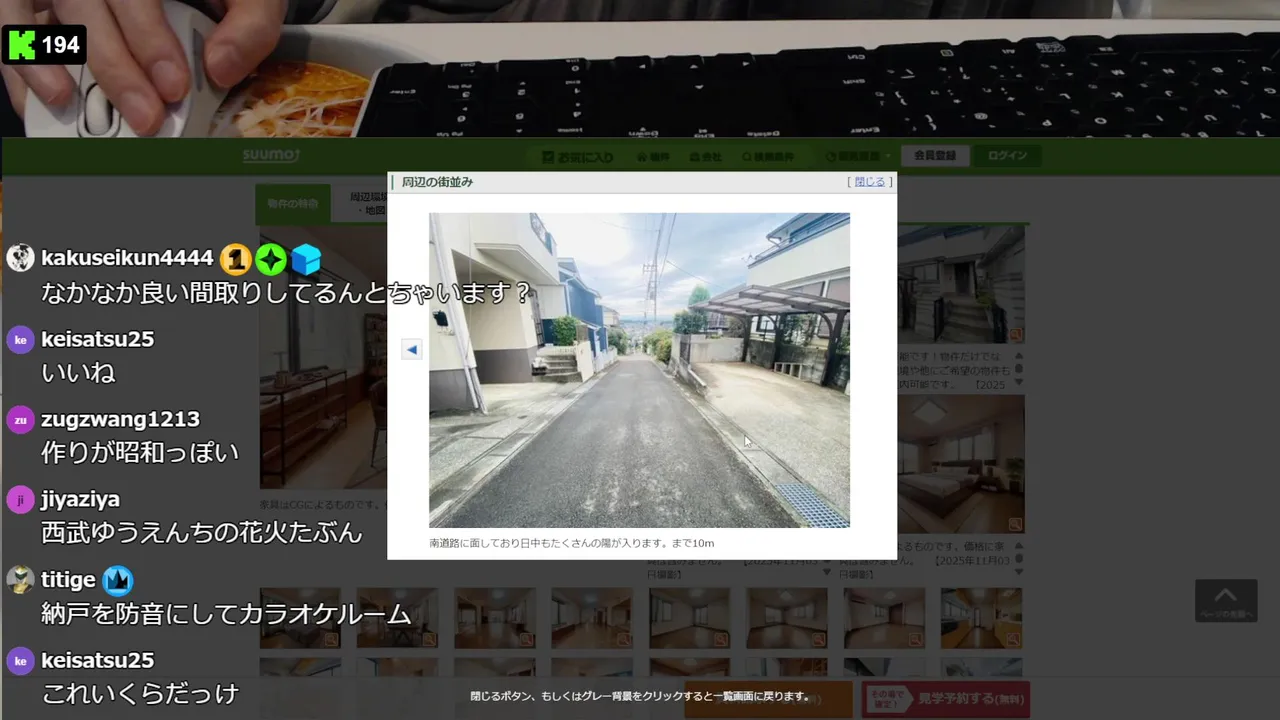This screenshot has height=720, width=1280.
Task: Open お気に入り favorites in the header
Action: (578, 157)
